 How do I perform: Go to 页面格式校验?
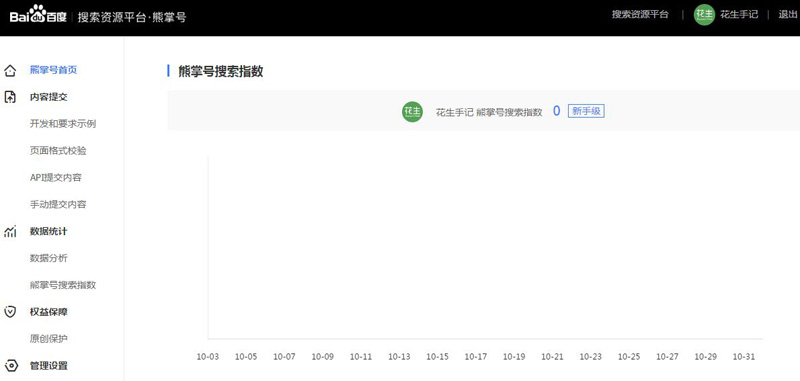click(58, 151)
